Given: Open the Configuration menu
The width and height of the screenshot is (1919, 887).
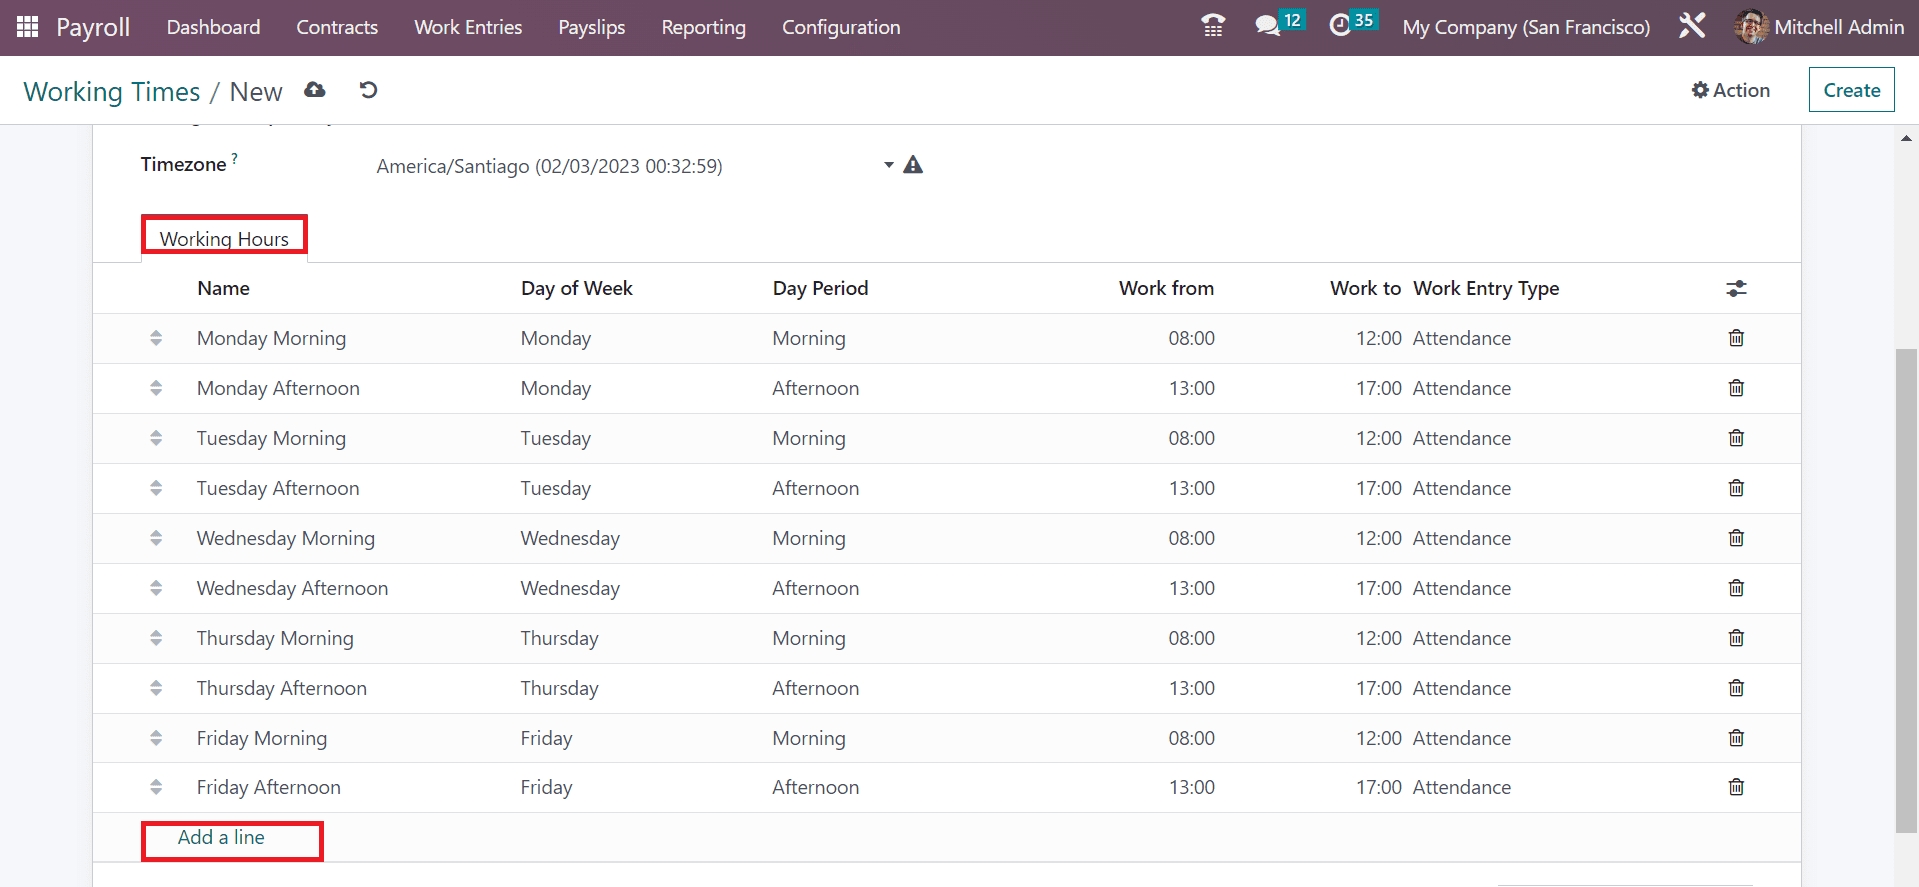Looking at the screenshot, I should tap(840, 27).
